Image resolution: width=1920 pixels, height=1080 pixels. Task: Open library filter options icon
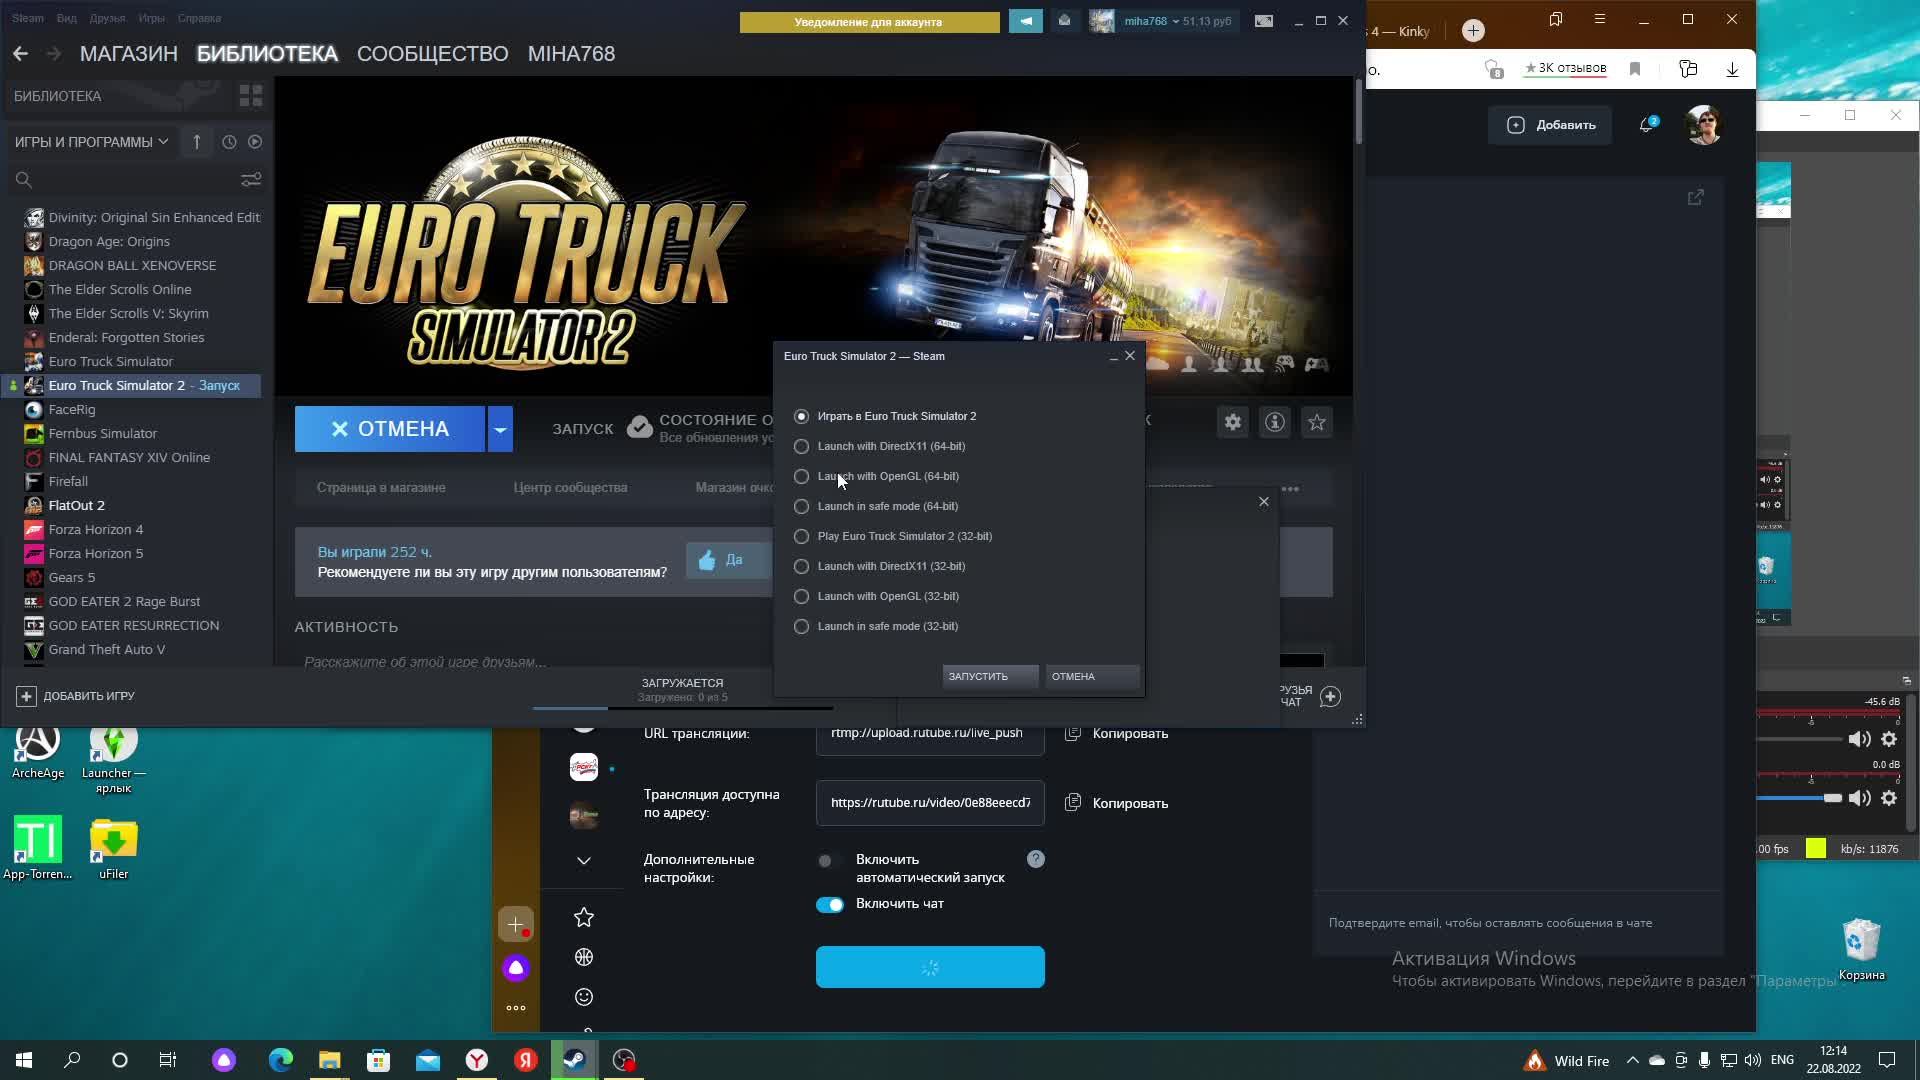click(x=250, y=180)
